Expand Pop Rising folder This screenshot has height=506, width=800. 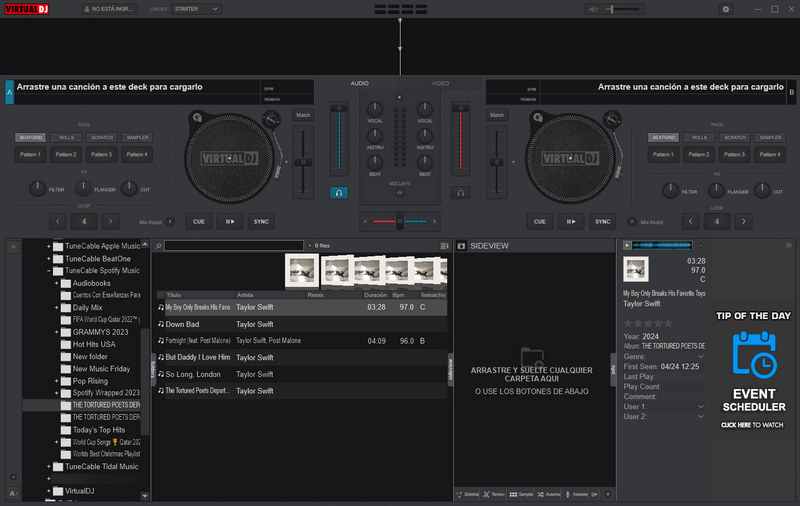click(57, 381)
